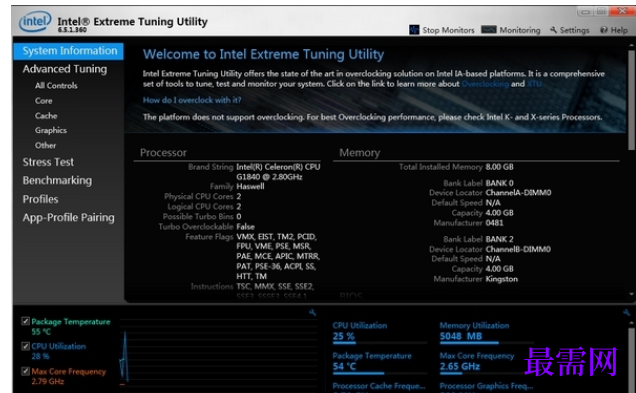This screenshot has width=636, height=393.
Task: Click the Processor Cache Frequency tile
Action: (x=379, y=387)
